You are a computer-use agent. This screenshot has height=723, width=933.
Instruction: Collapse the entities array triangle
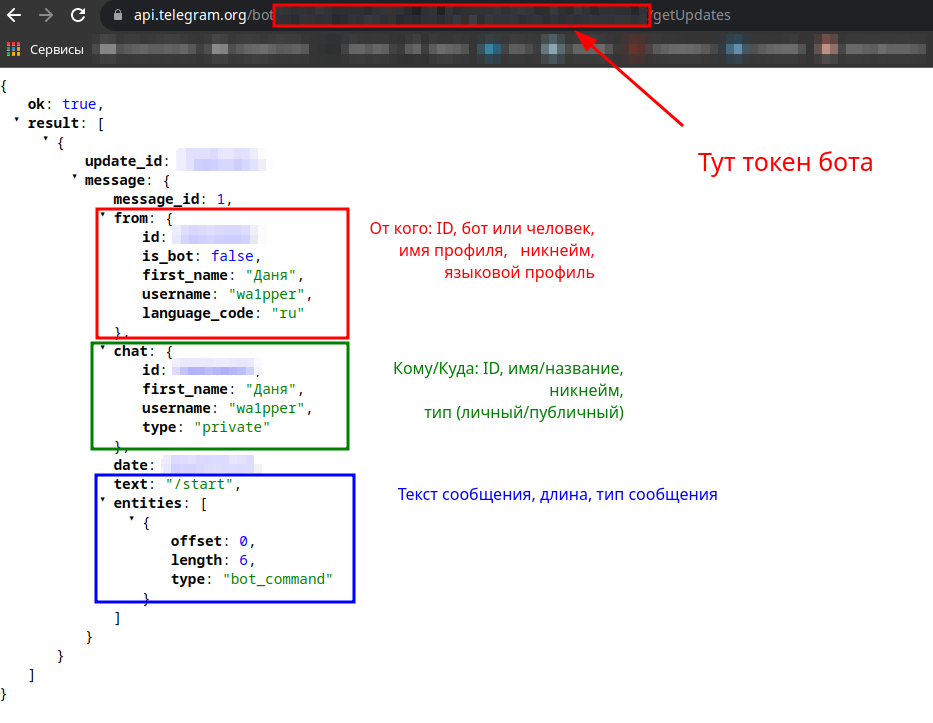(102, 500)
